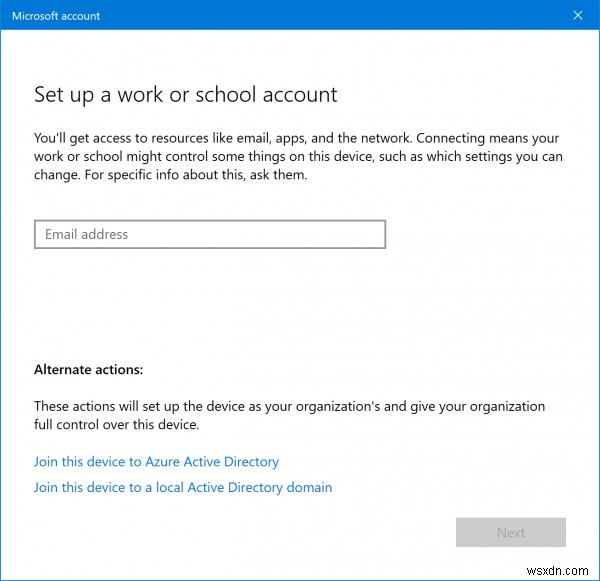The image size is (600, 581).
Task: Close the Microsoft account dialog
Action: pos(577,15)
